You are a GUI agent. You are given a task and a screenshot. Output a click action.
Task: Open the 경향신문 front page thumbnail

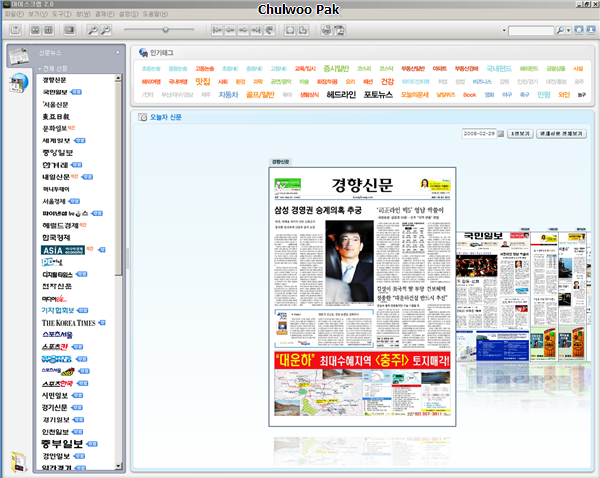coord(362,297)
